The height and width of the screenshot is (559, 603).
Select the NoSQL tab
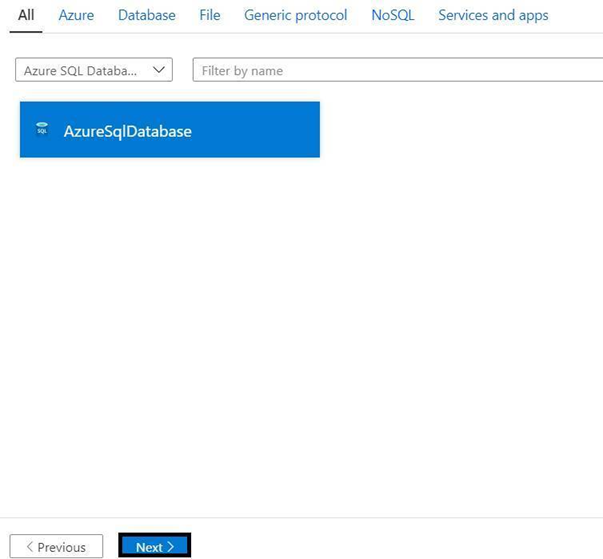pyautogui.click(x=393, y=15)
